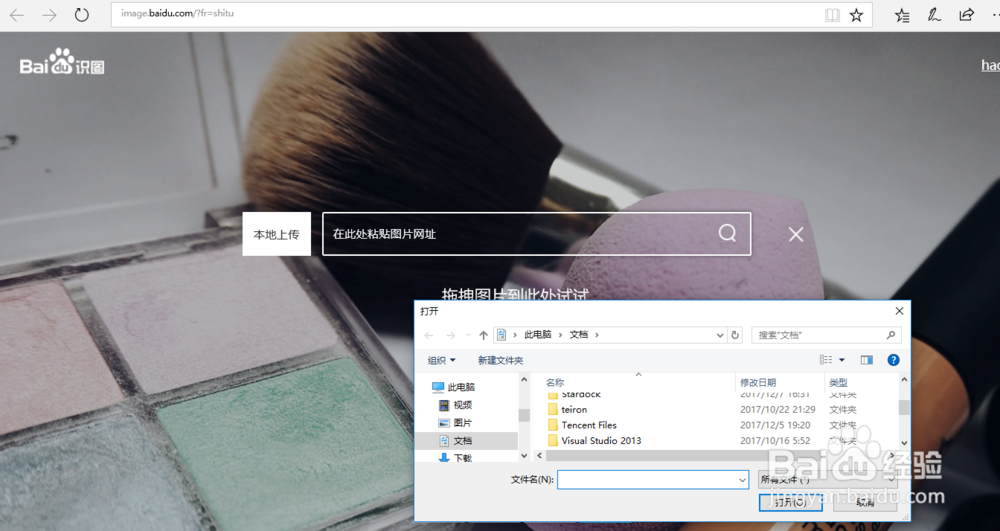Sort by 类型 column header

click(838, 382)
